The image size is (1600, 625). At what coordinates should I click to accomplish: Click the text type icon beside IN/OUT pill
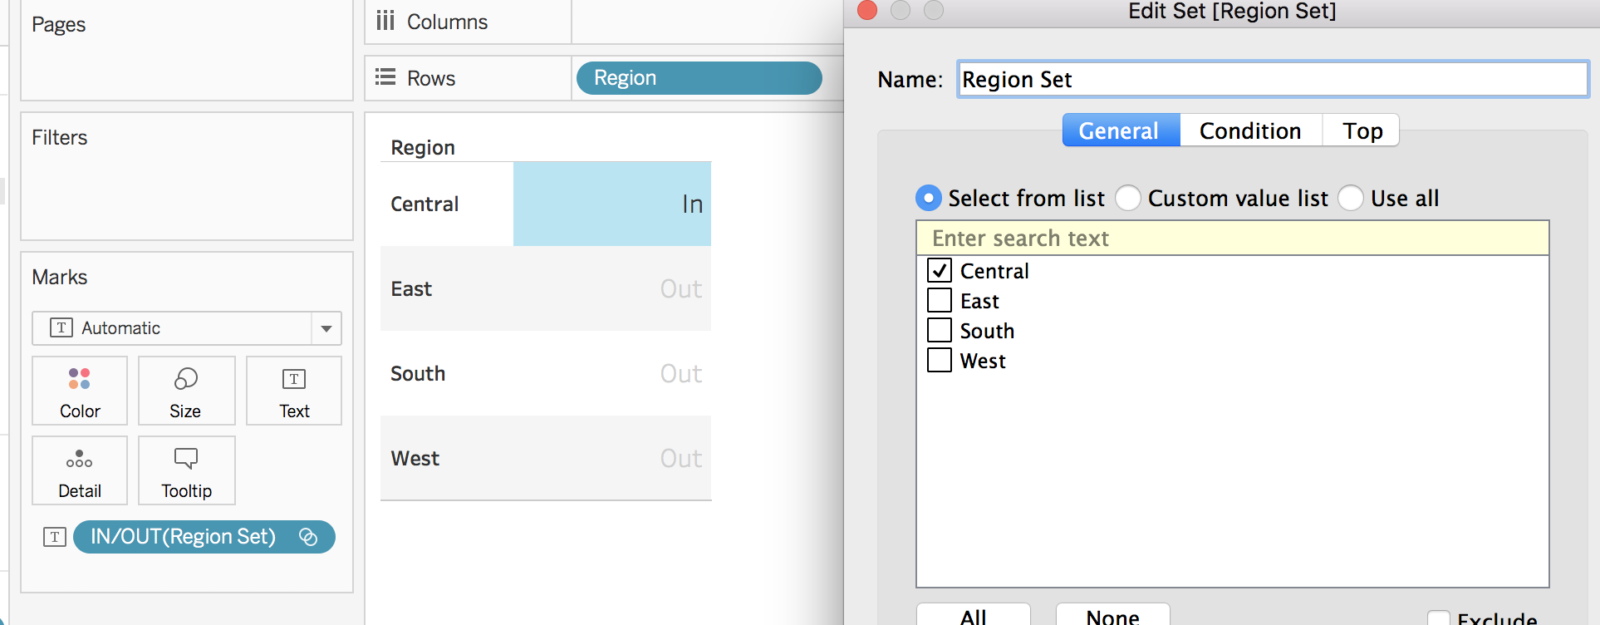tap(55, 537)
